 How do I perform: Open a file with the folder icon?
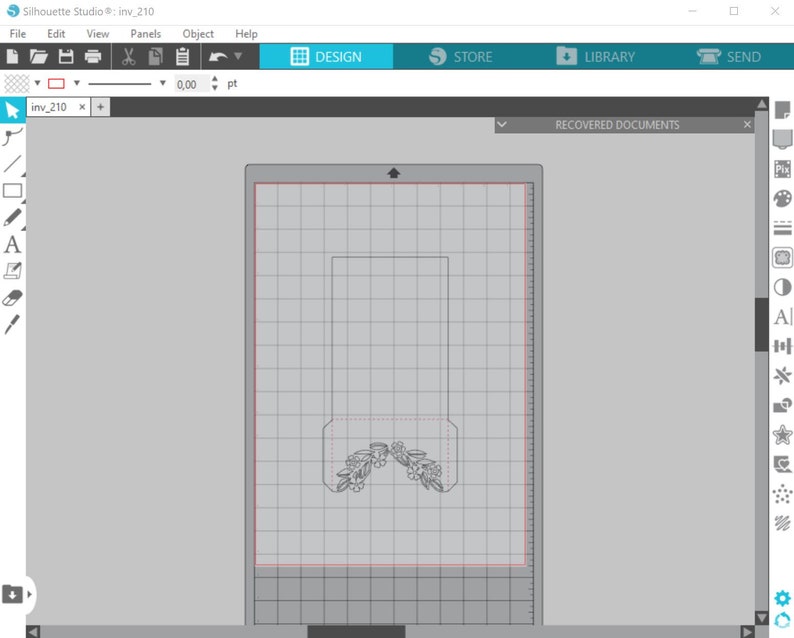click(x=38, y=56)
